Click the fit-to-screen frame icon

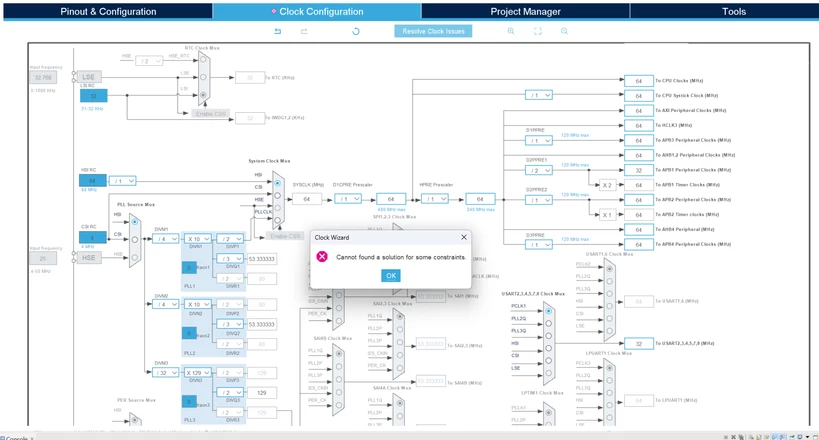537,31
